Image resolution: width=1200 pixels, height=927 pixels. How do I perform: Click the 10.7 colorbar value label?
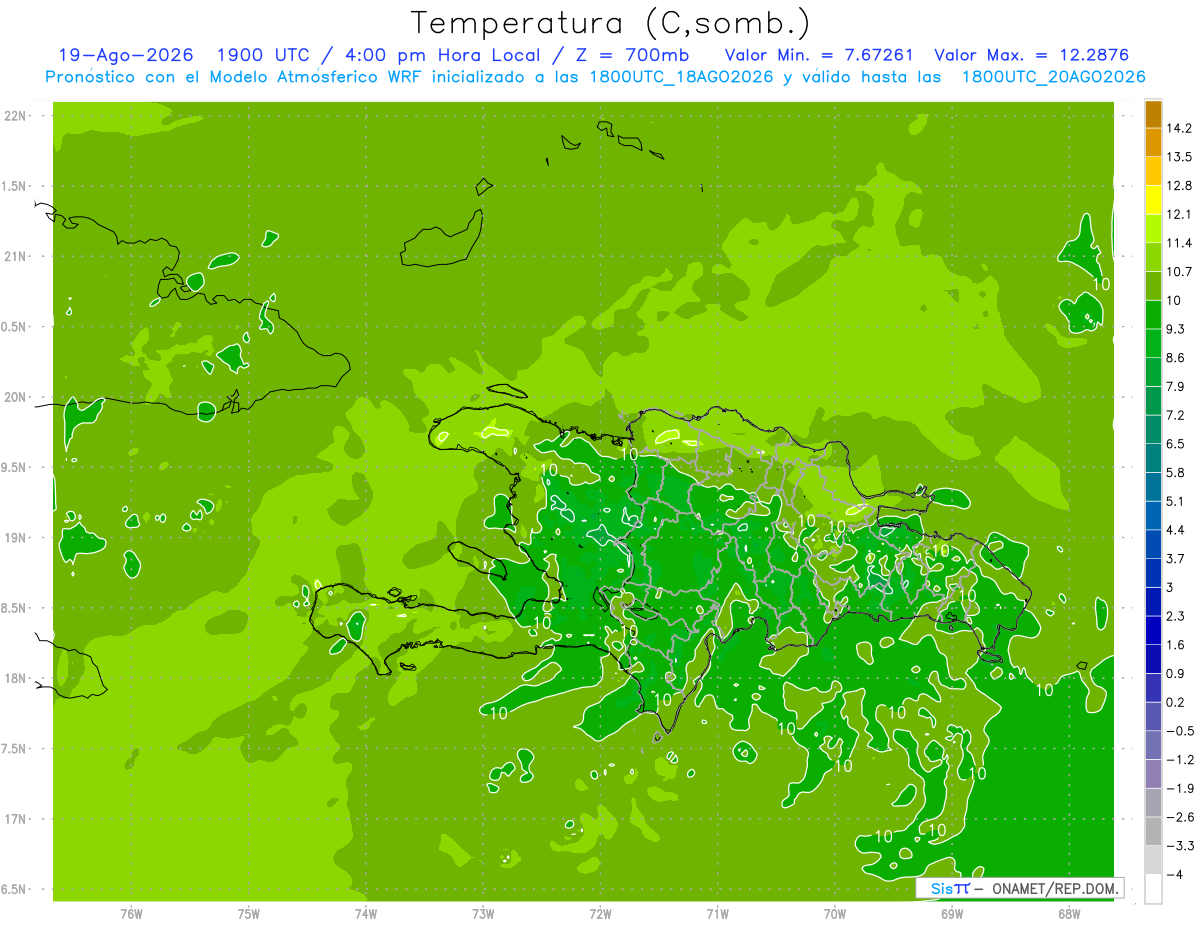point(1180,272)
